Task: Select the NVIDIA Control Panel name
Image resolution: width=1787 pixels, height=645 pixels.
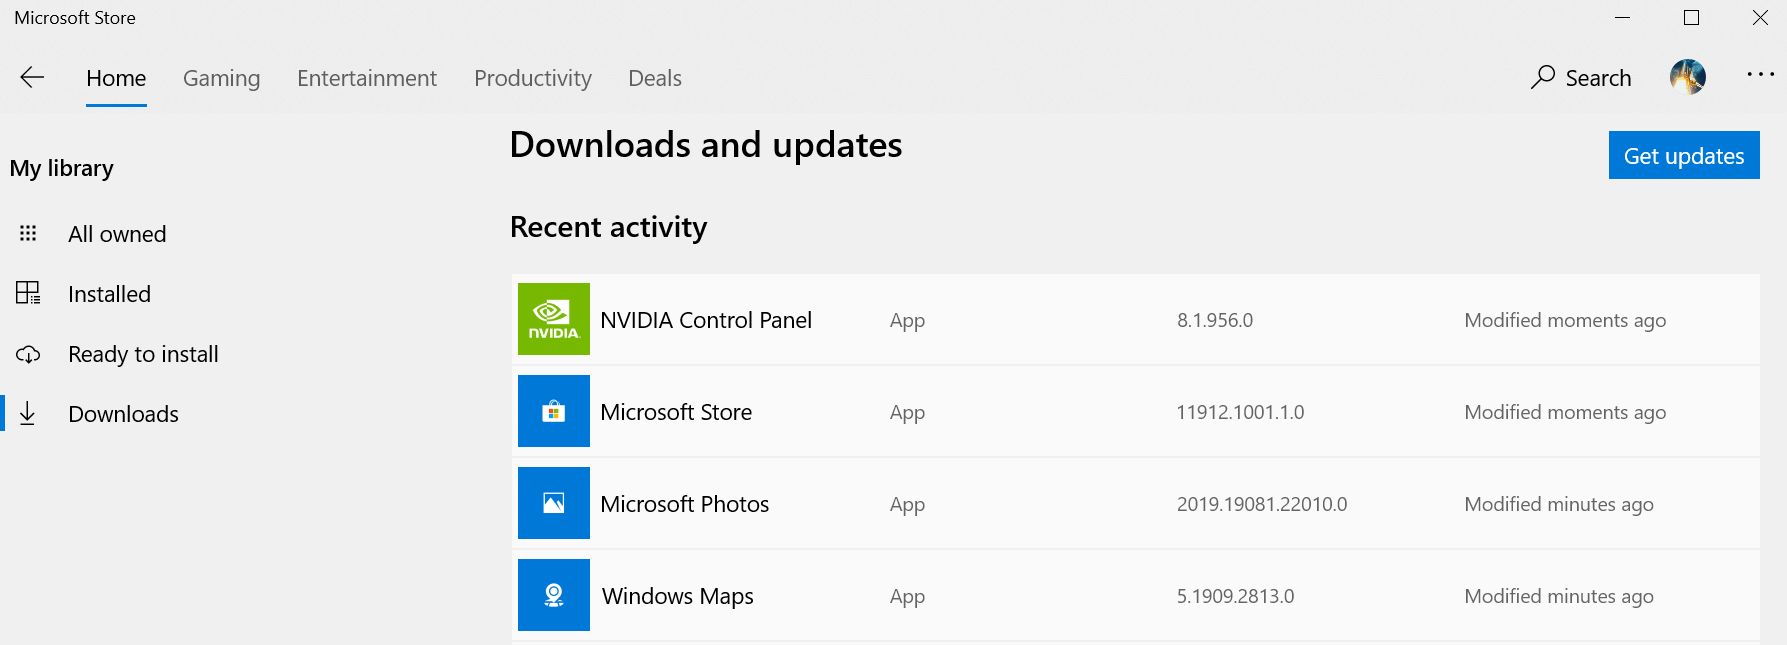Action: coord(706,320)
